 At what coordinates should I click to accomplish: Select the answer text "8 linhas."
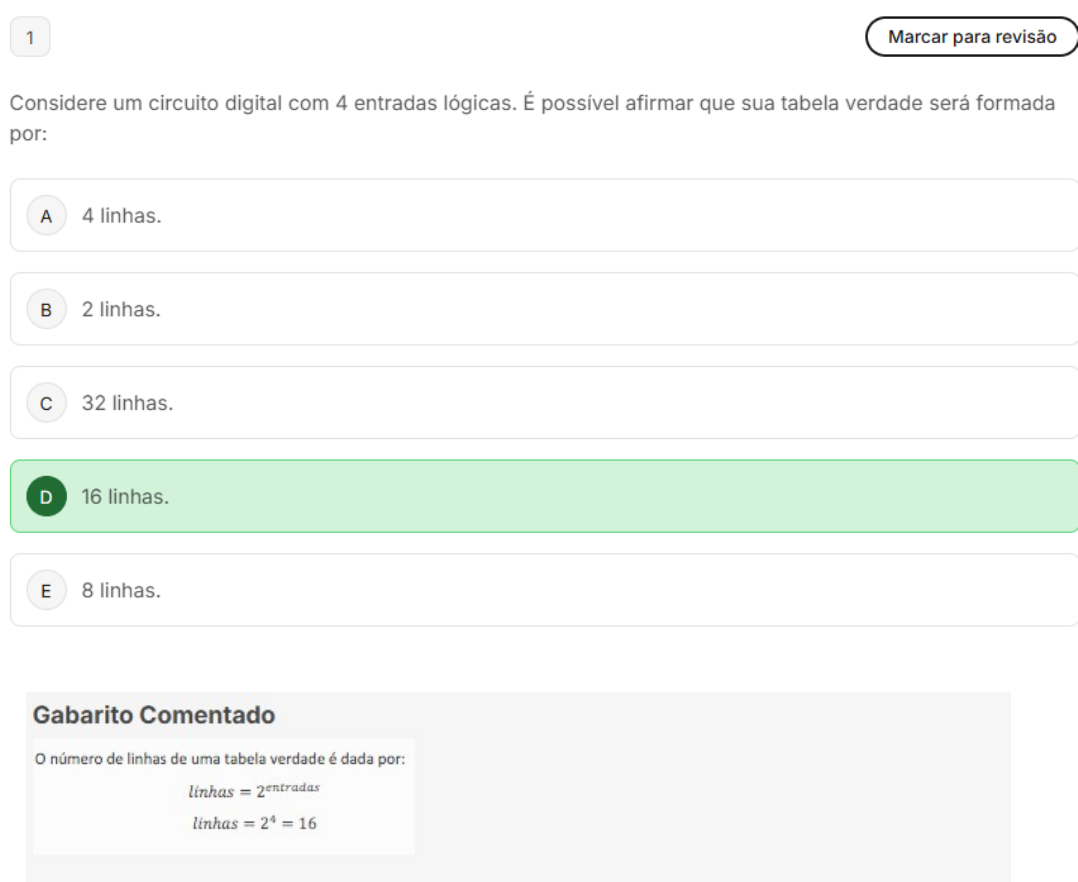pyautogui.click(x=121, y=591)
